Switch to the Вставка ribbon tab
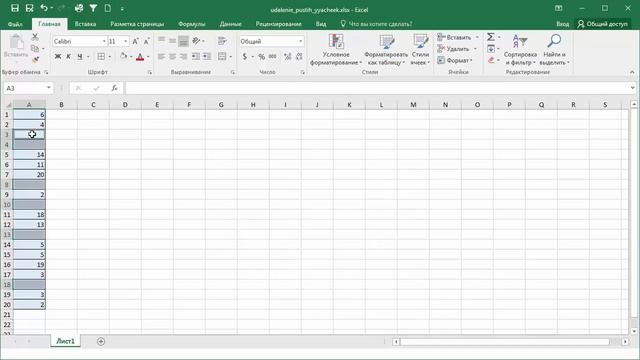The height and width of the screenshot is (360, 640). coord(85,24)
